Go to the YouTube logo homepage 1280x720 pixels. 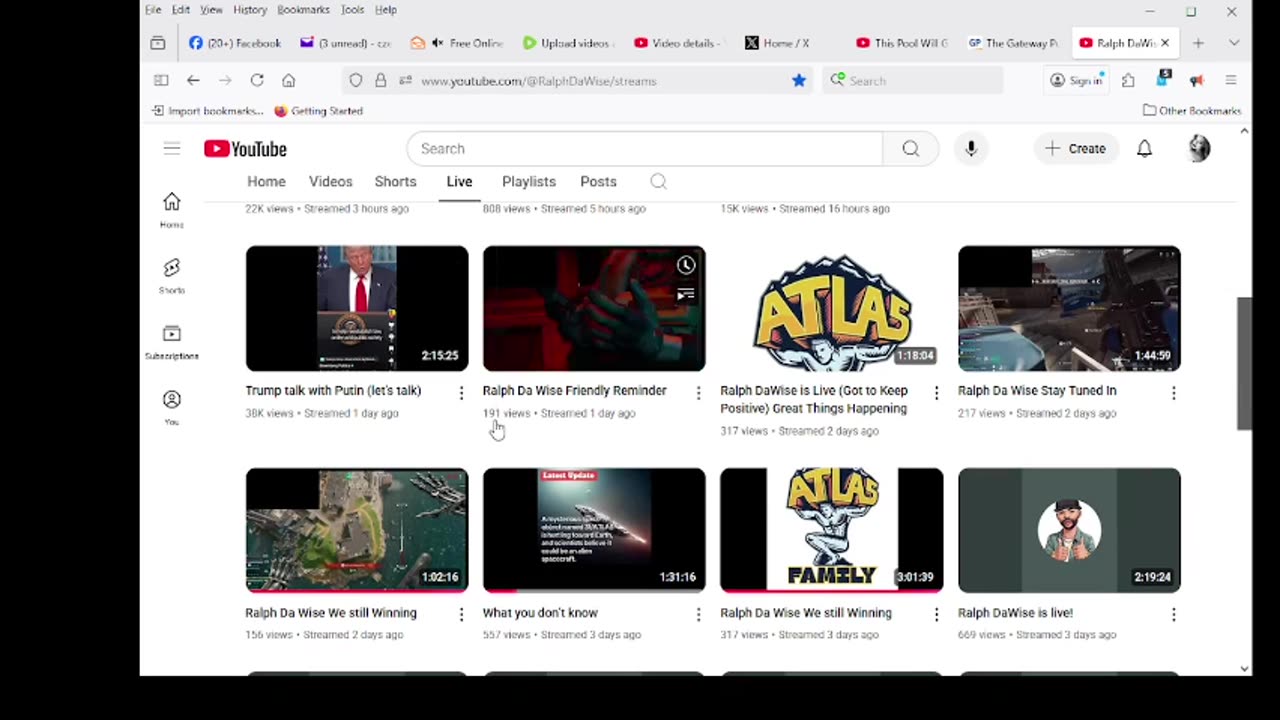tap(245, 149)
